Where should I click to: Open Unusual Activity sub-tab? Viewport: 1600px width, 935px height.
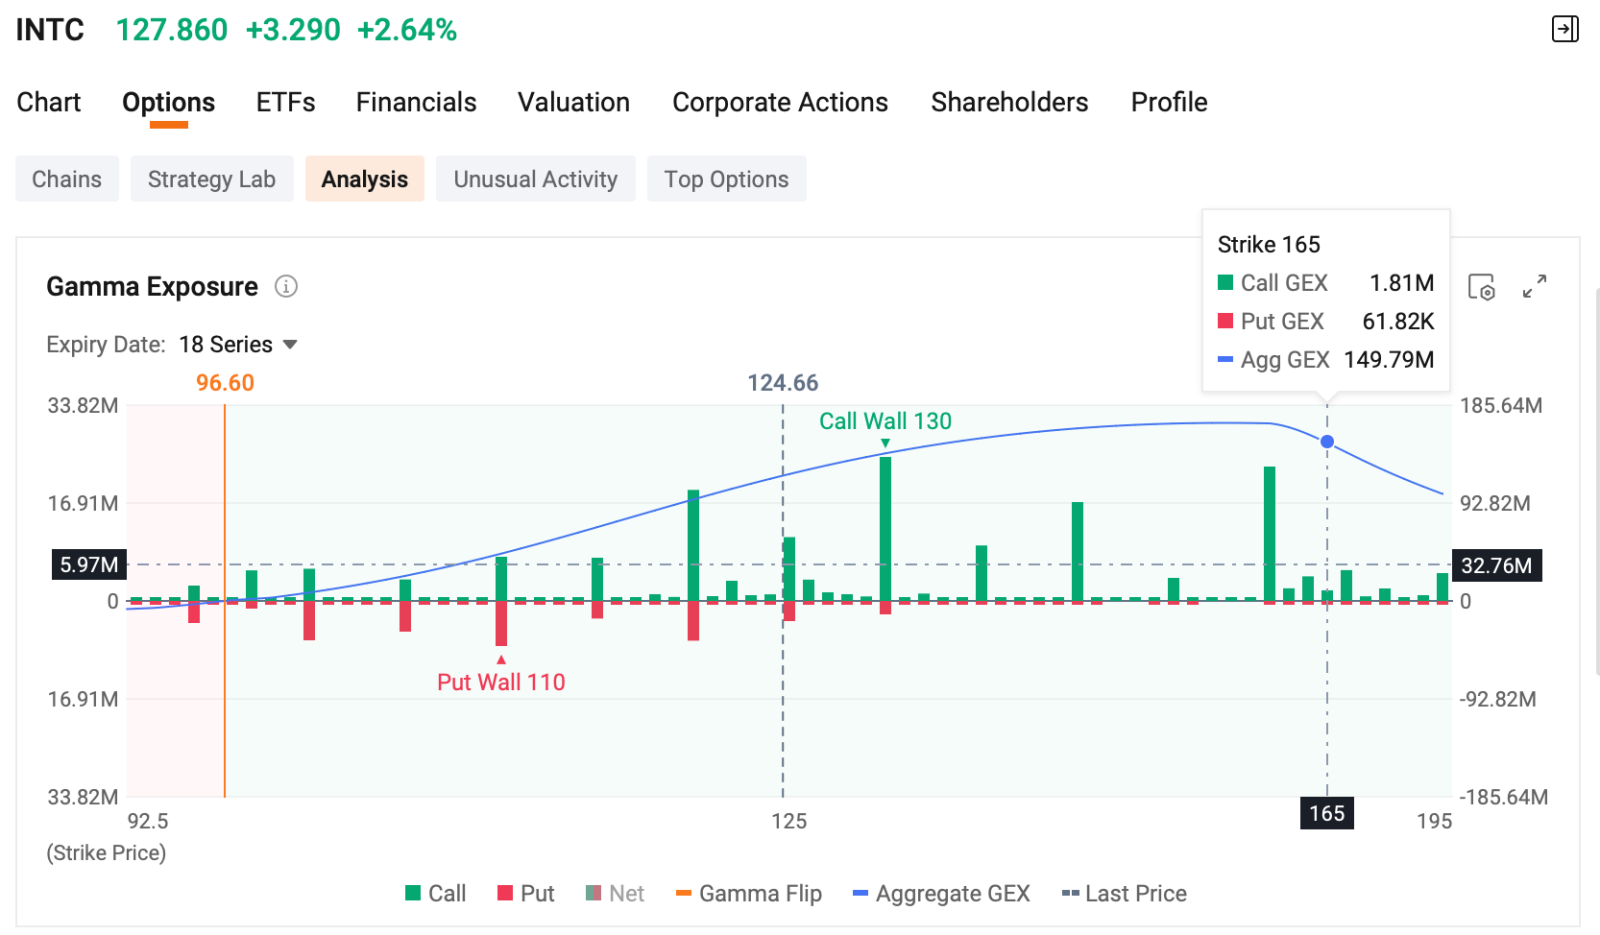(536, 179)
